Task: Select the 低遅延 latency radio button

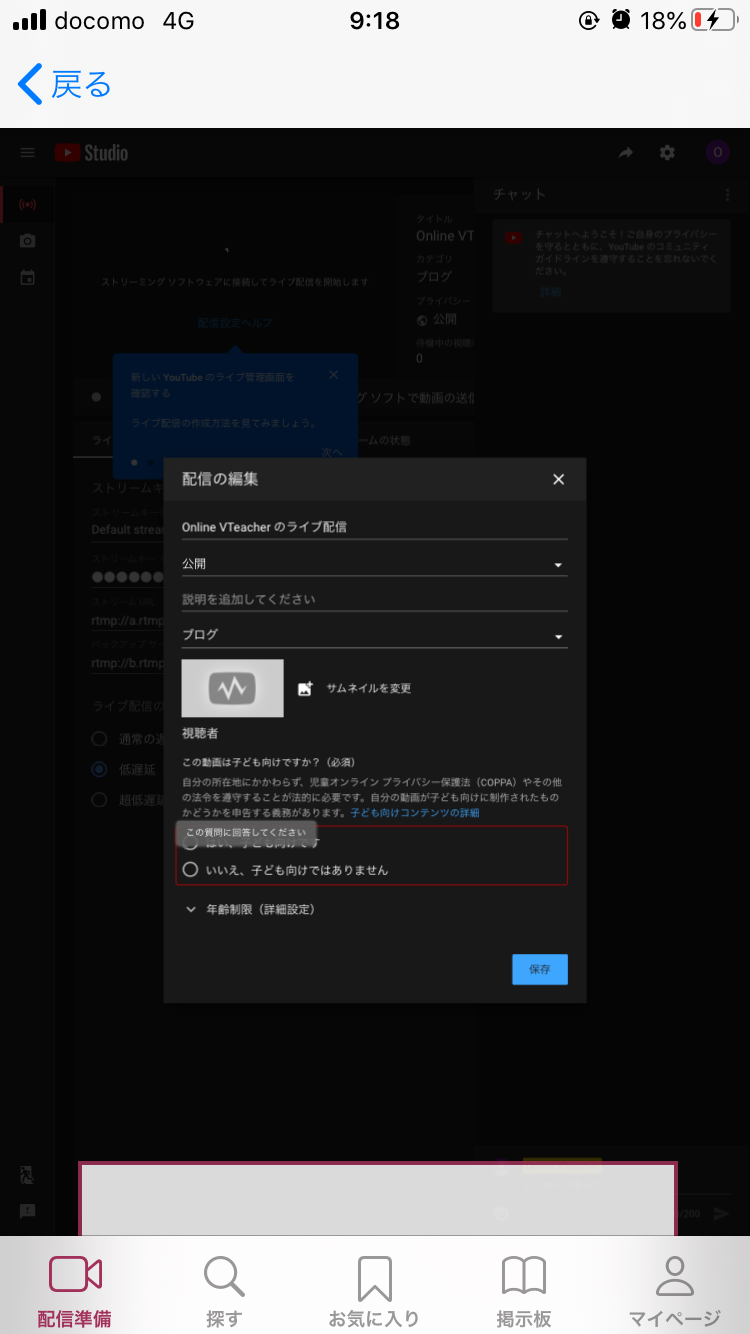Action: pos(99,769)
